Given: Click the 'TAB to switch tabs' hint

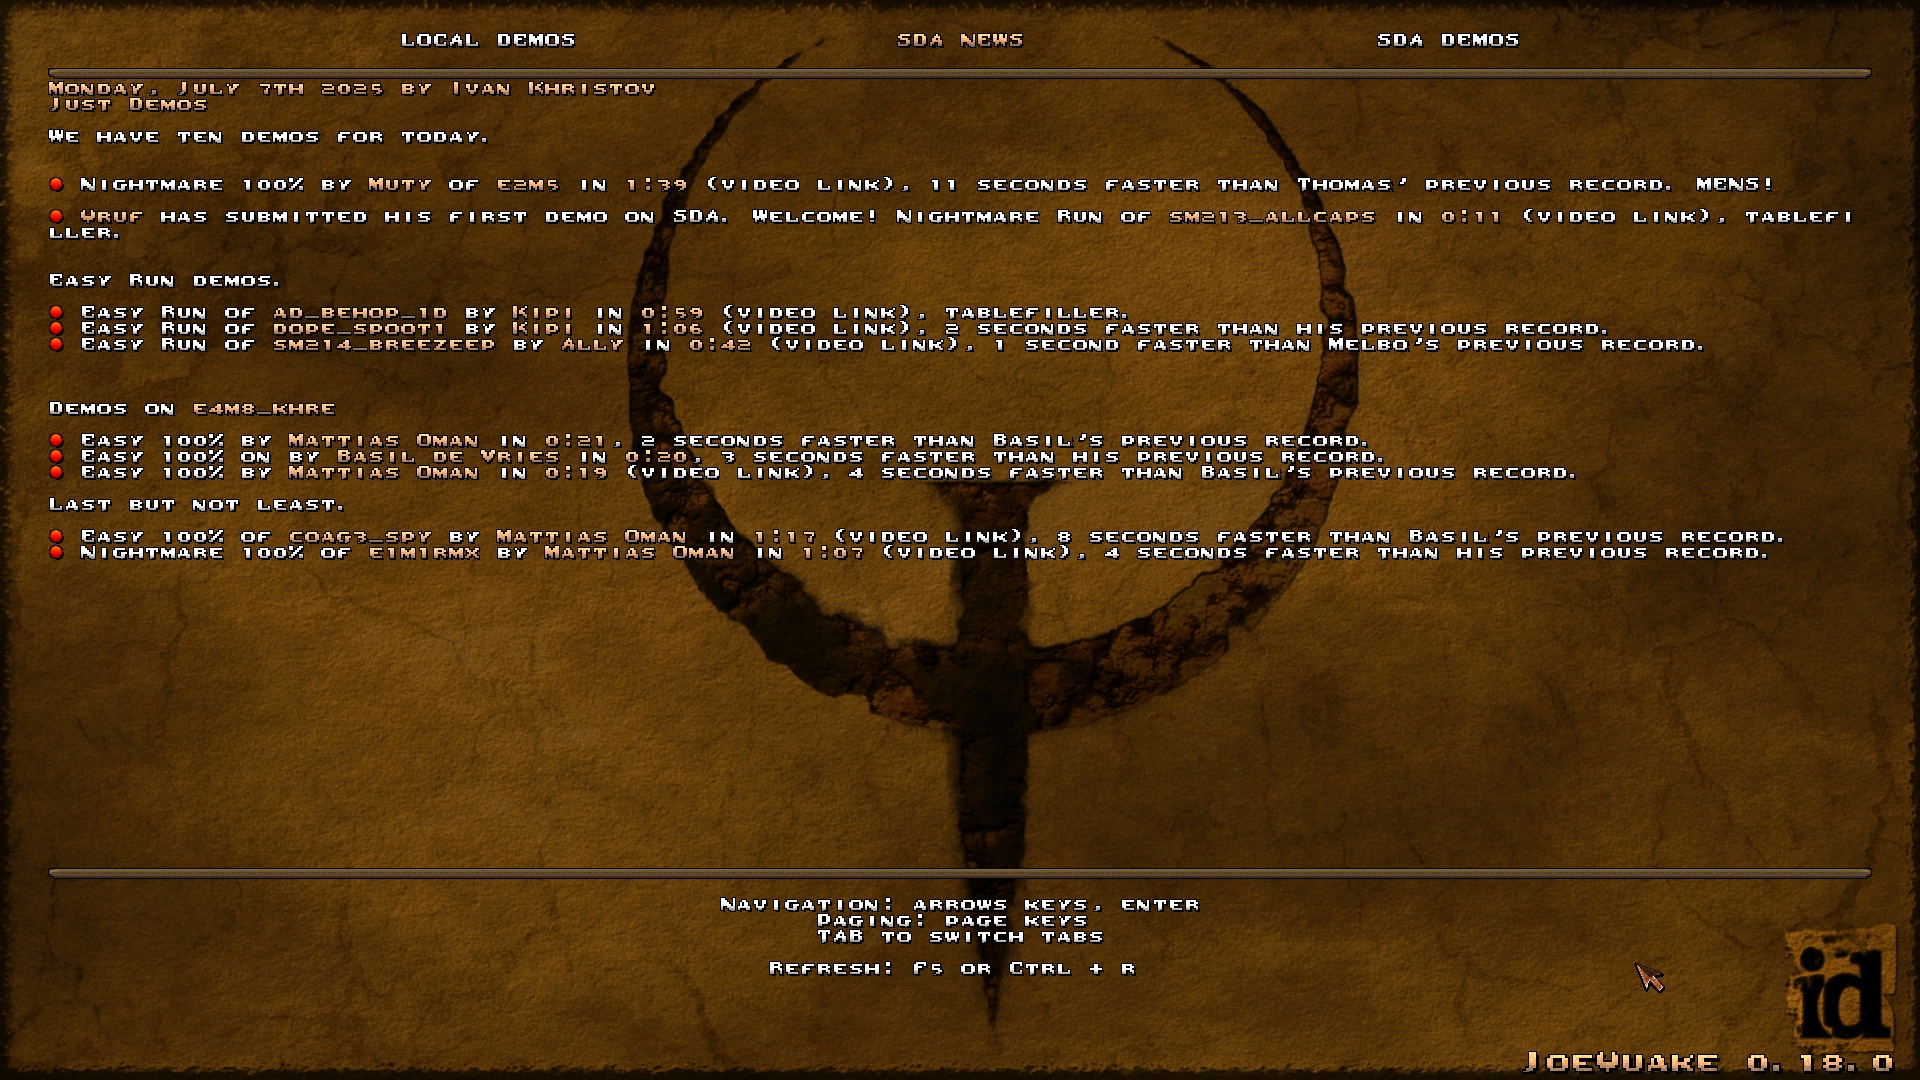Looking at the screenshot, I should (960, 936).
